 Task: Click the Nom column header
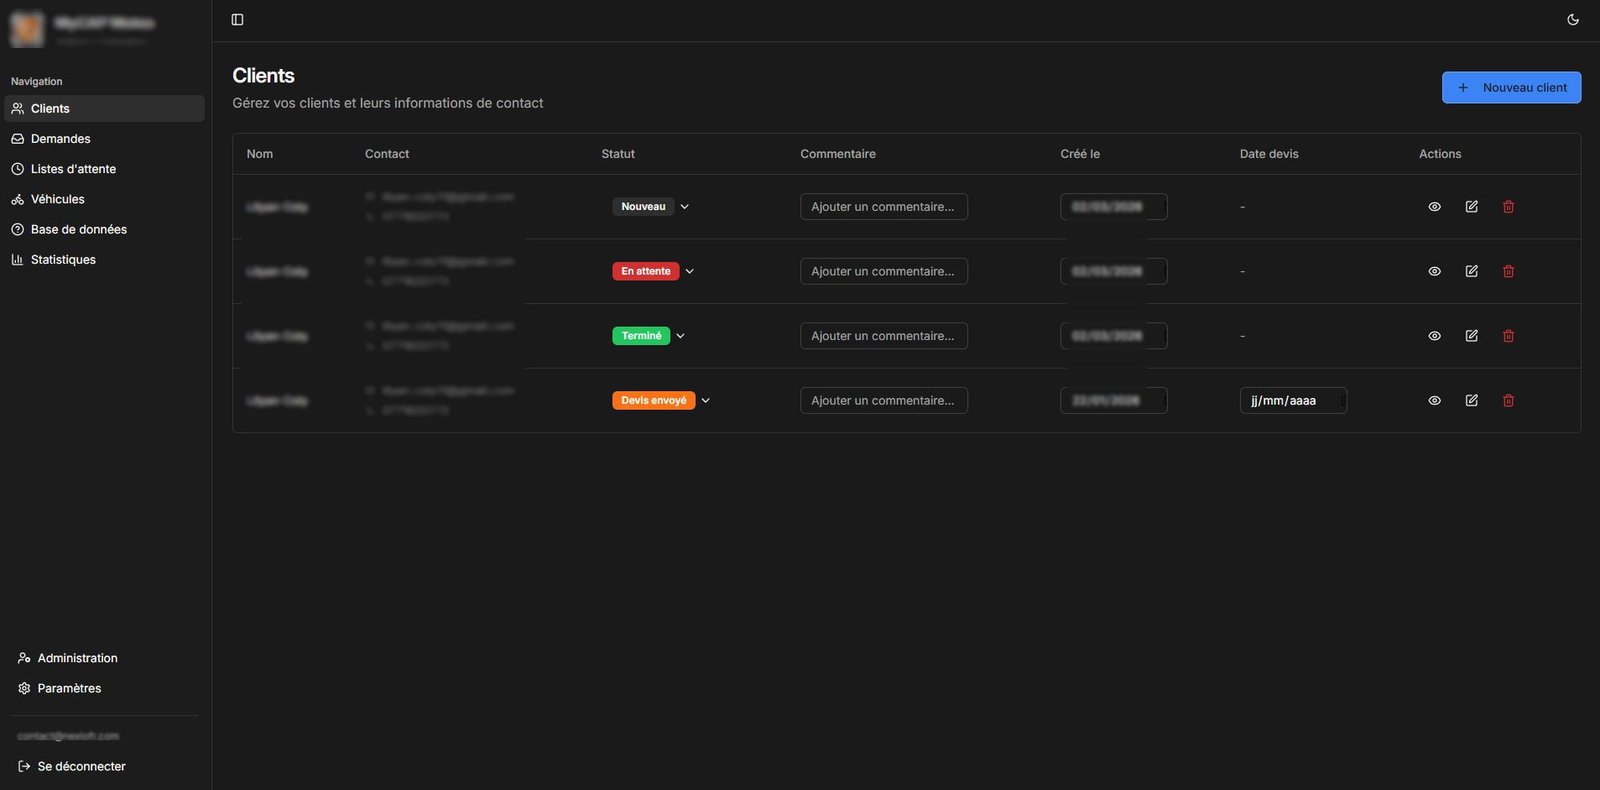[260, 154]
